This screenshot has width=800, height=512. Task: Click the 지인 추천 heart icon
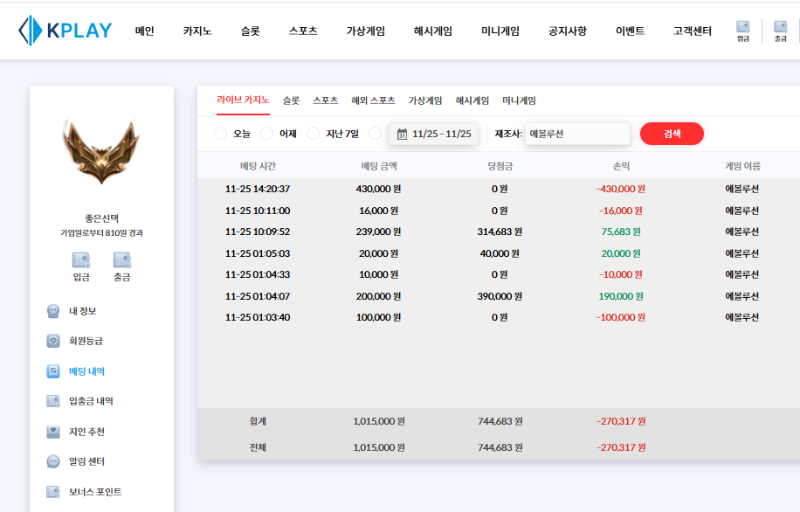tap(53, 431)
